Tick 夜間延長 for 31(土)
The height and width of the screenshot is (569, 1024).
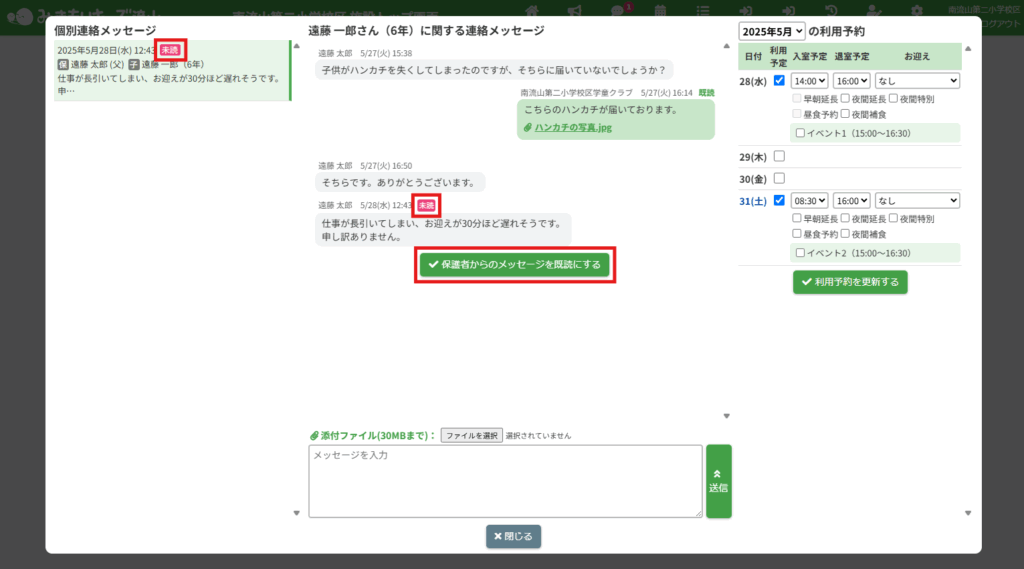(845, 218)
